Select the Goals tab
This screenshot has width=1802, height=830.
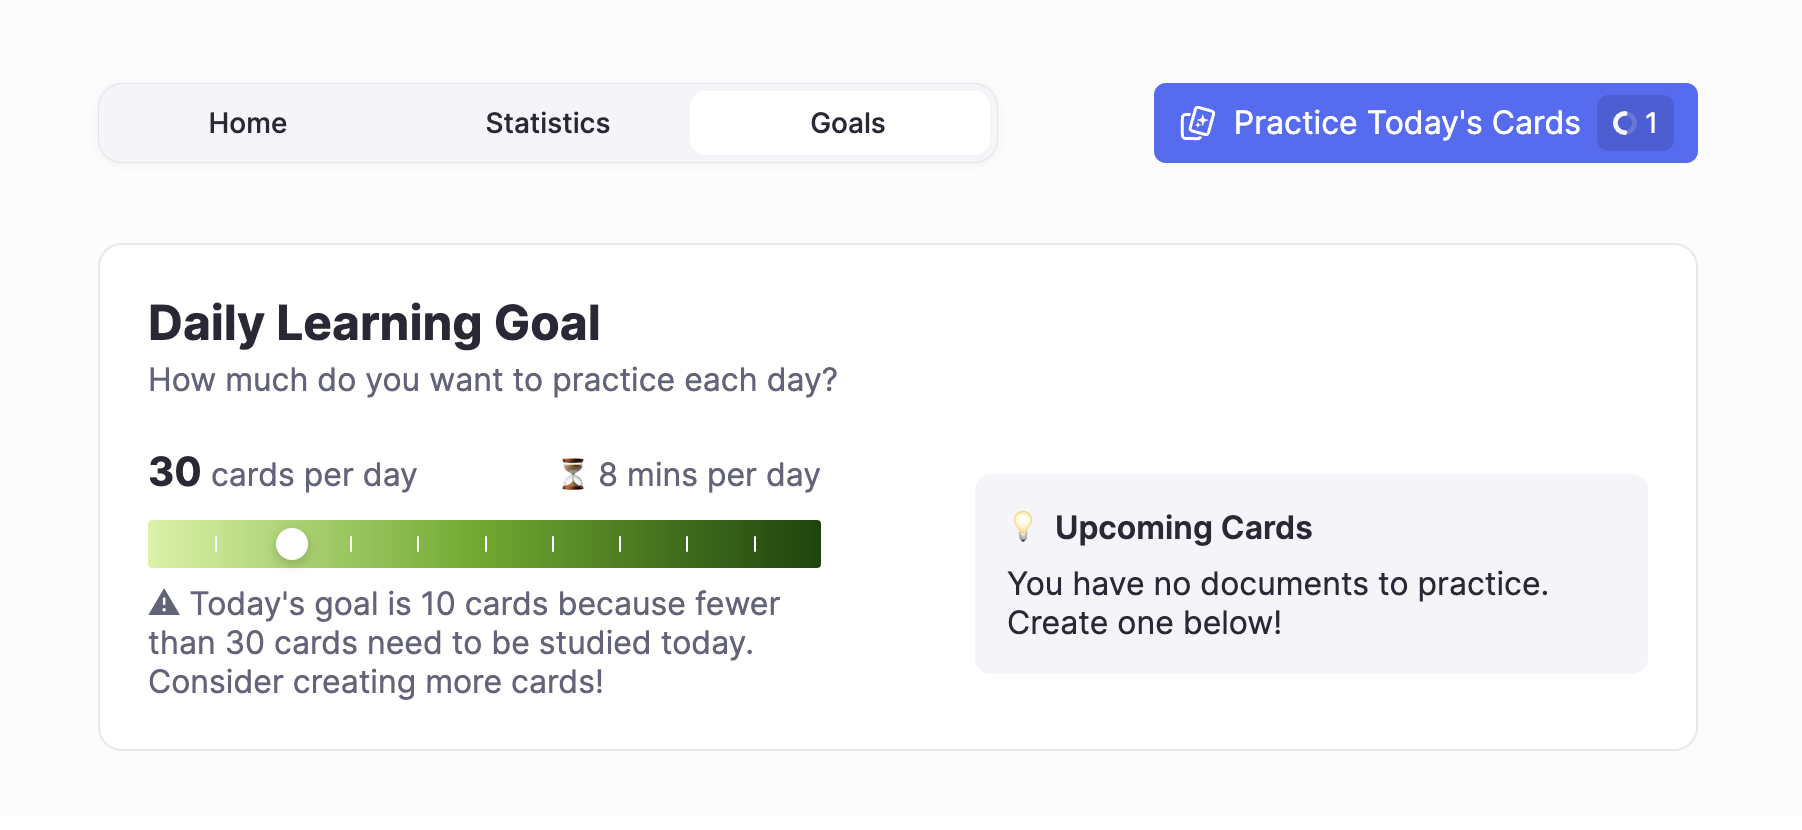point(846,122)
